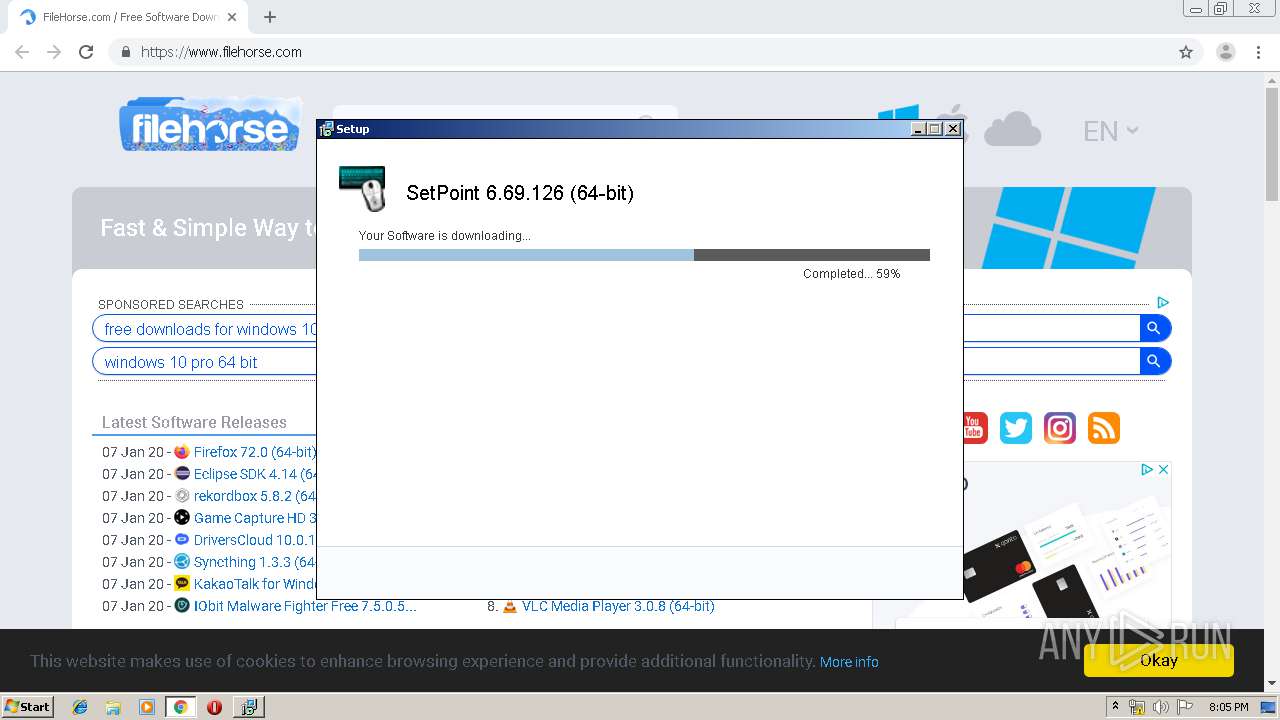Open the RSS feed icon
The height and width of the screenshot is (720, 1280).
pos(1104,428)
